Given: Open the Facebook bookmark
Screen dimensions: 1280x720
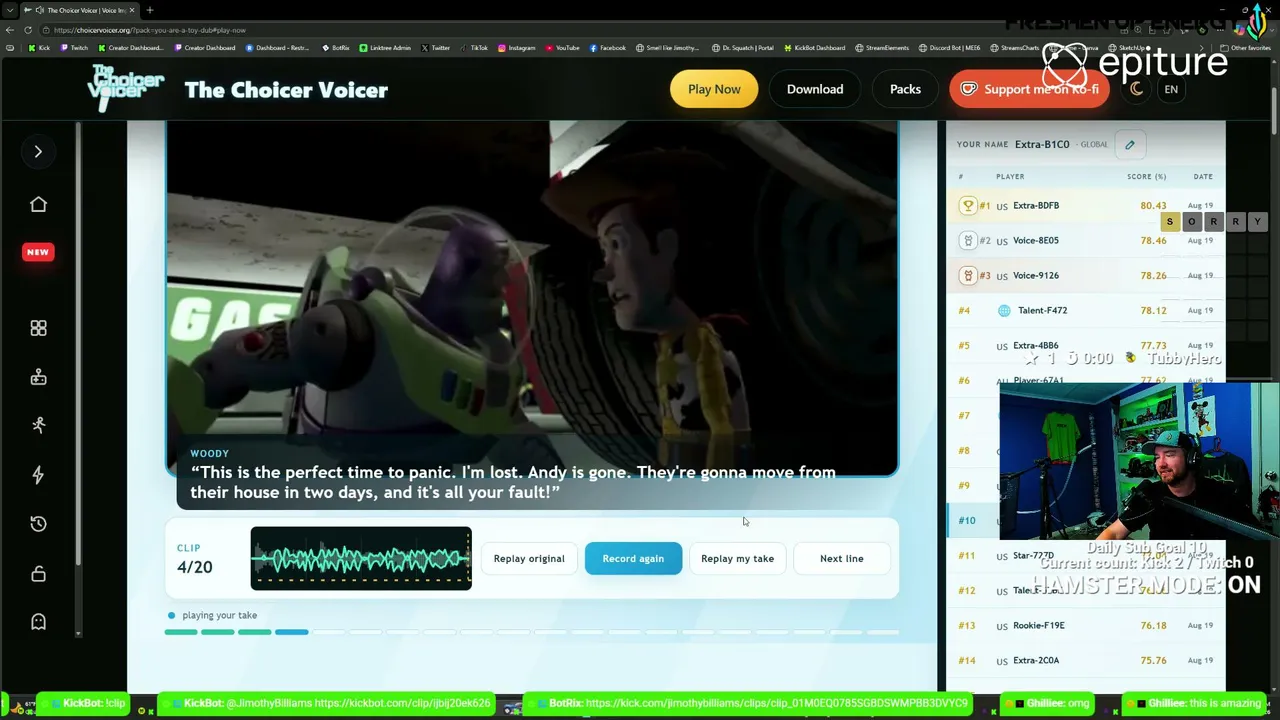Looking at the screenshot, I should (x=608, y=48).
